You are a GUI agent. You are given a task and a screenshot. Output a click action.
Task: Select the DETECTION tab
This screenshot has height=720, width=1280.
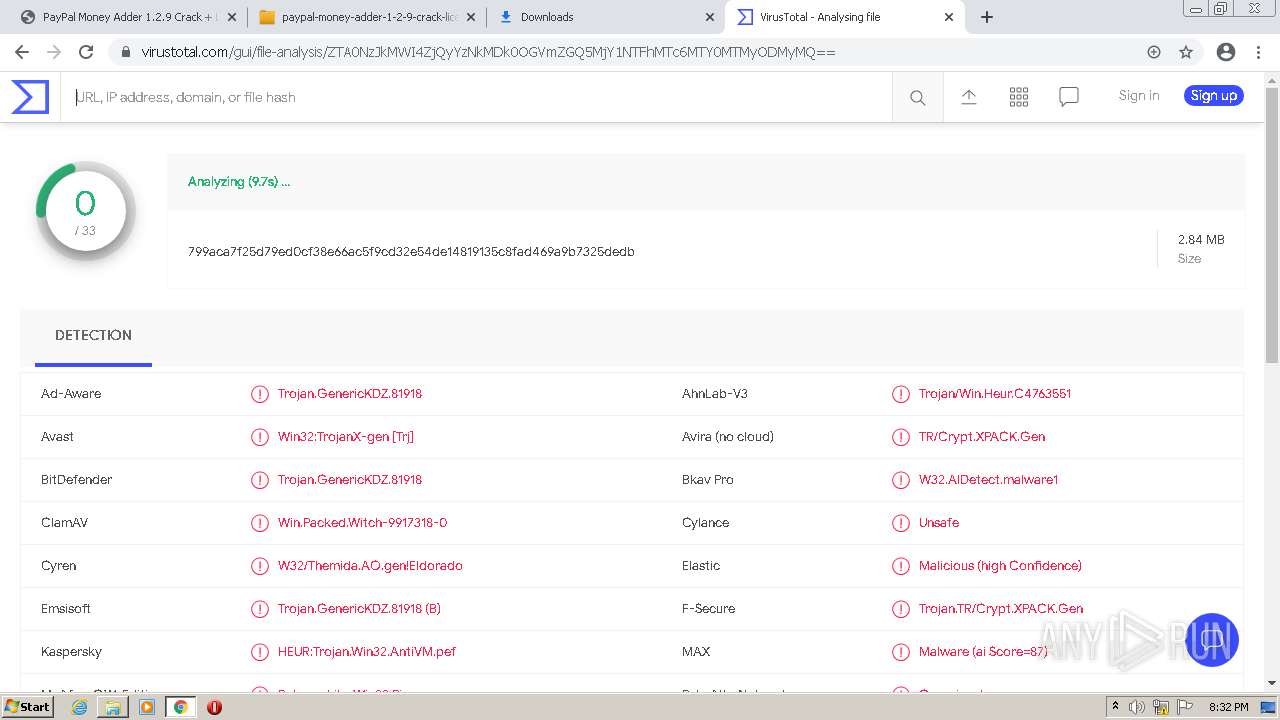click(x=93, y=336)
